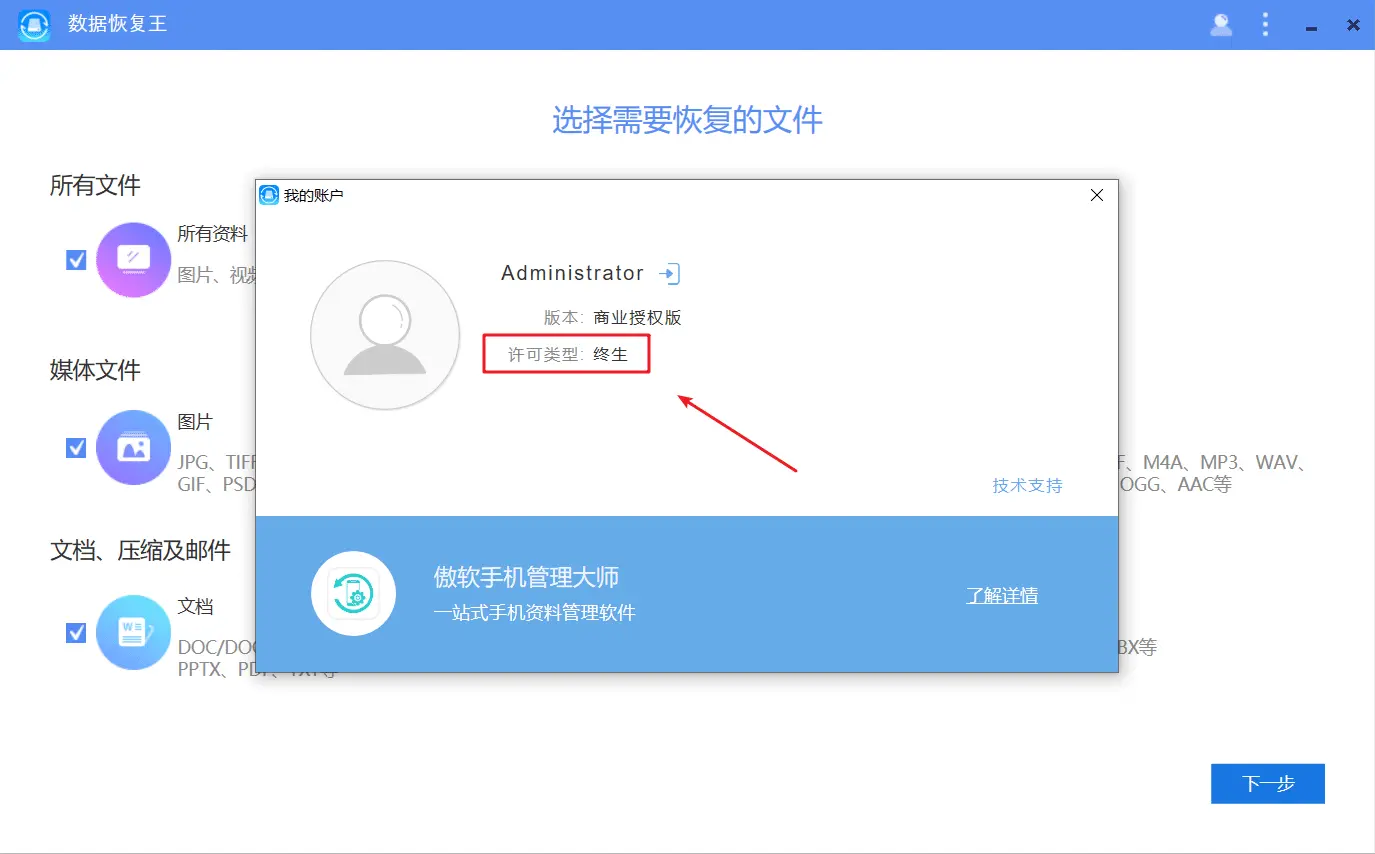Uncheck the 文档 checkbox
1375x854 pixels.
point(76,633)
